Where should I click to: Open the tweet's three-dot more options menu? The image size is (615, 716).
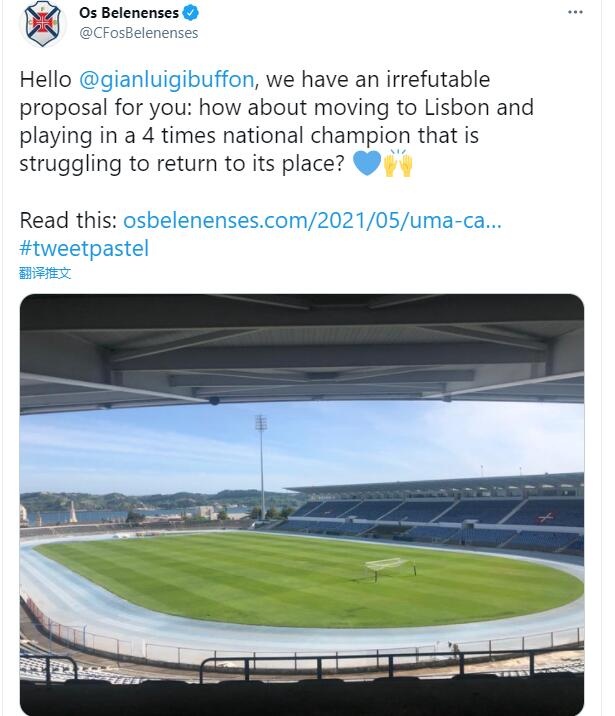pos(574,13)
